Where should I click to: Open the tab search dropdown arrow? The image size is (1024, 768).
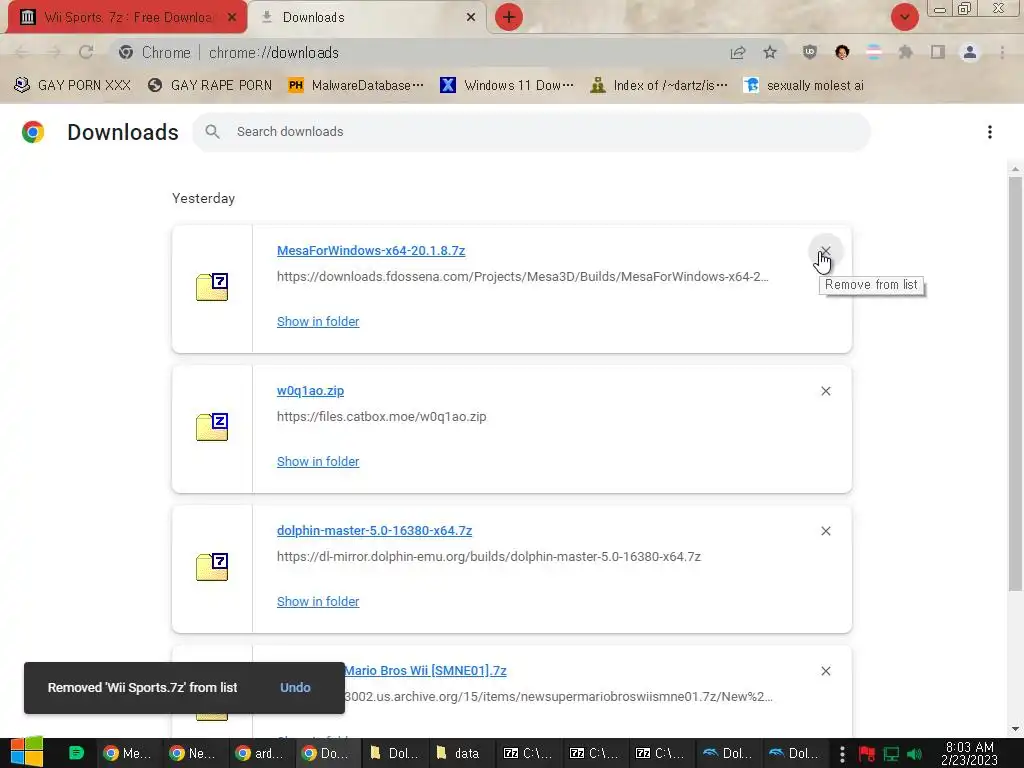[904, 17]
